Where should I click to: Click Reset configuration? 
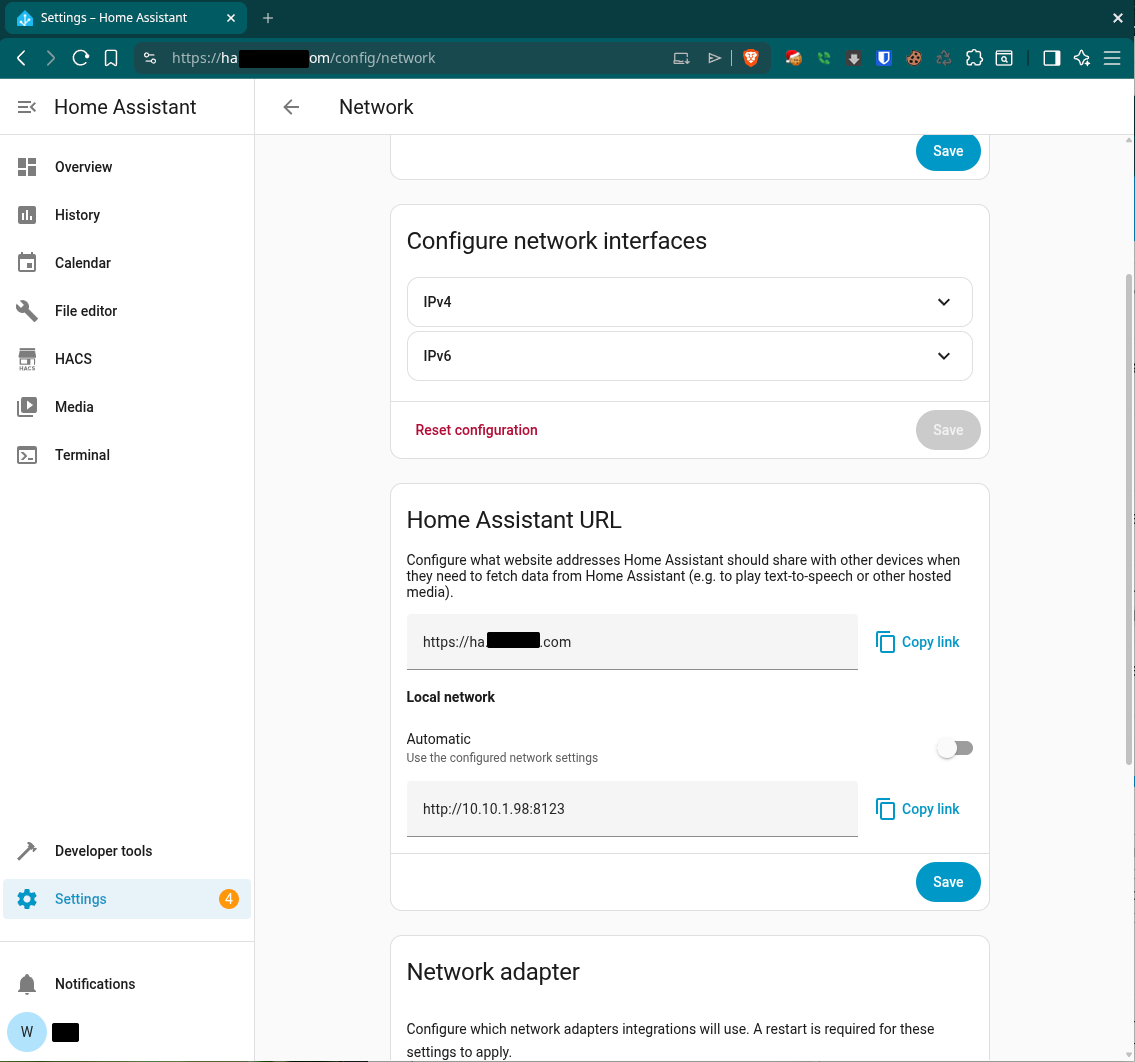click(476, 430)
